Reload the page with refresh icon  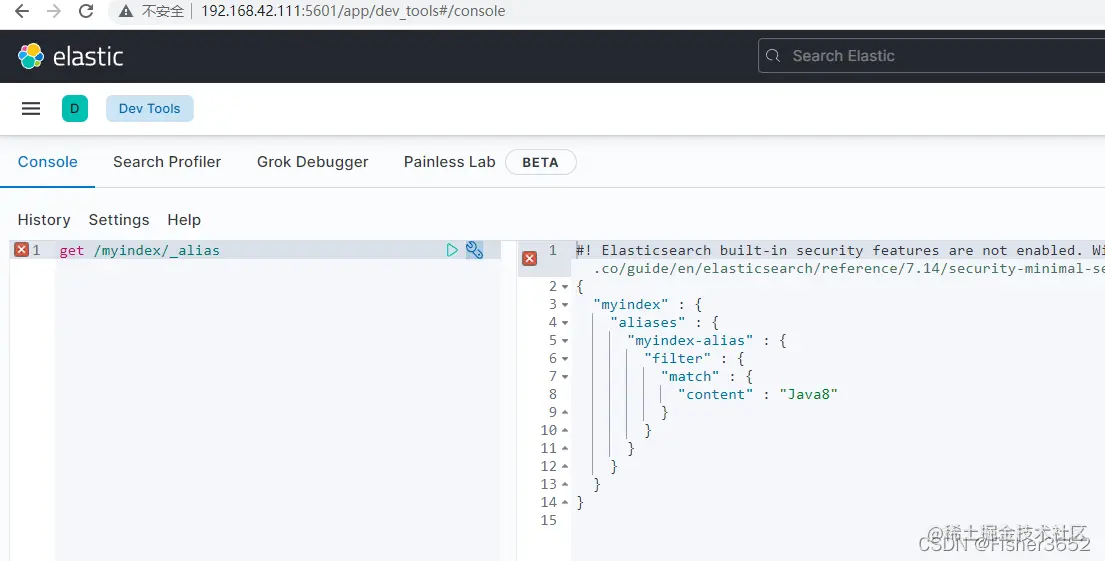tap(86, 11)
